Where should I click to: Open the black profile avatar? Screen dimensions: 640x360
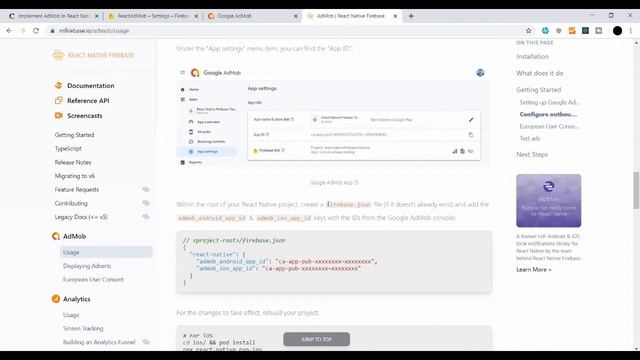pos(617,31)
